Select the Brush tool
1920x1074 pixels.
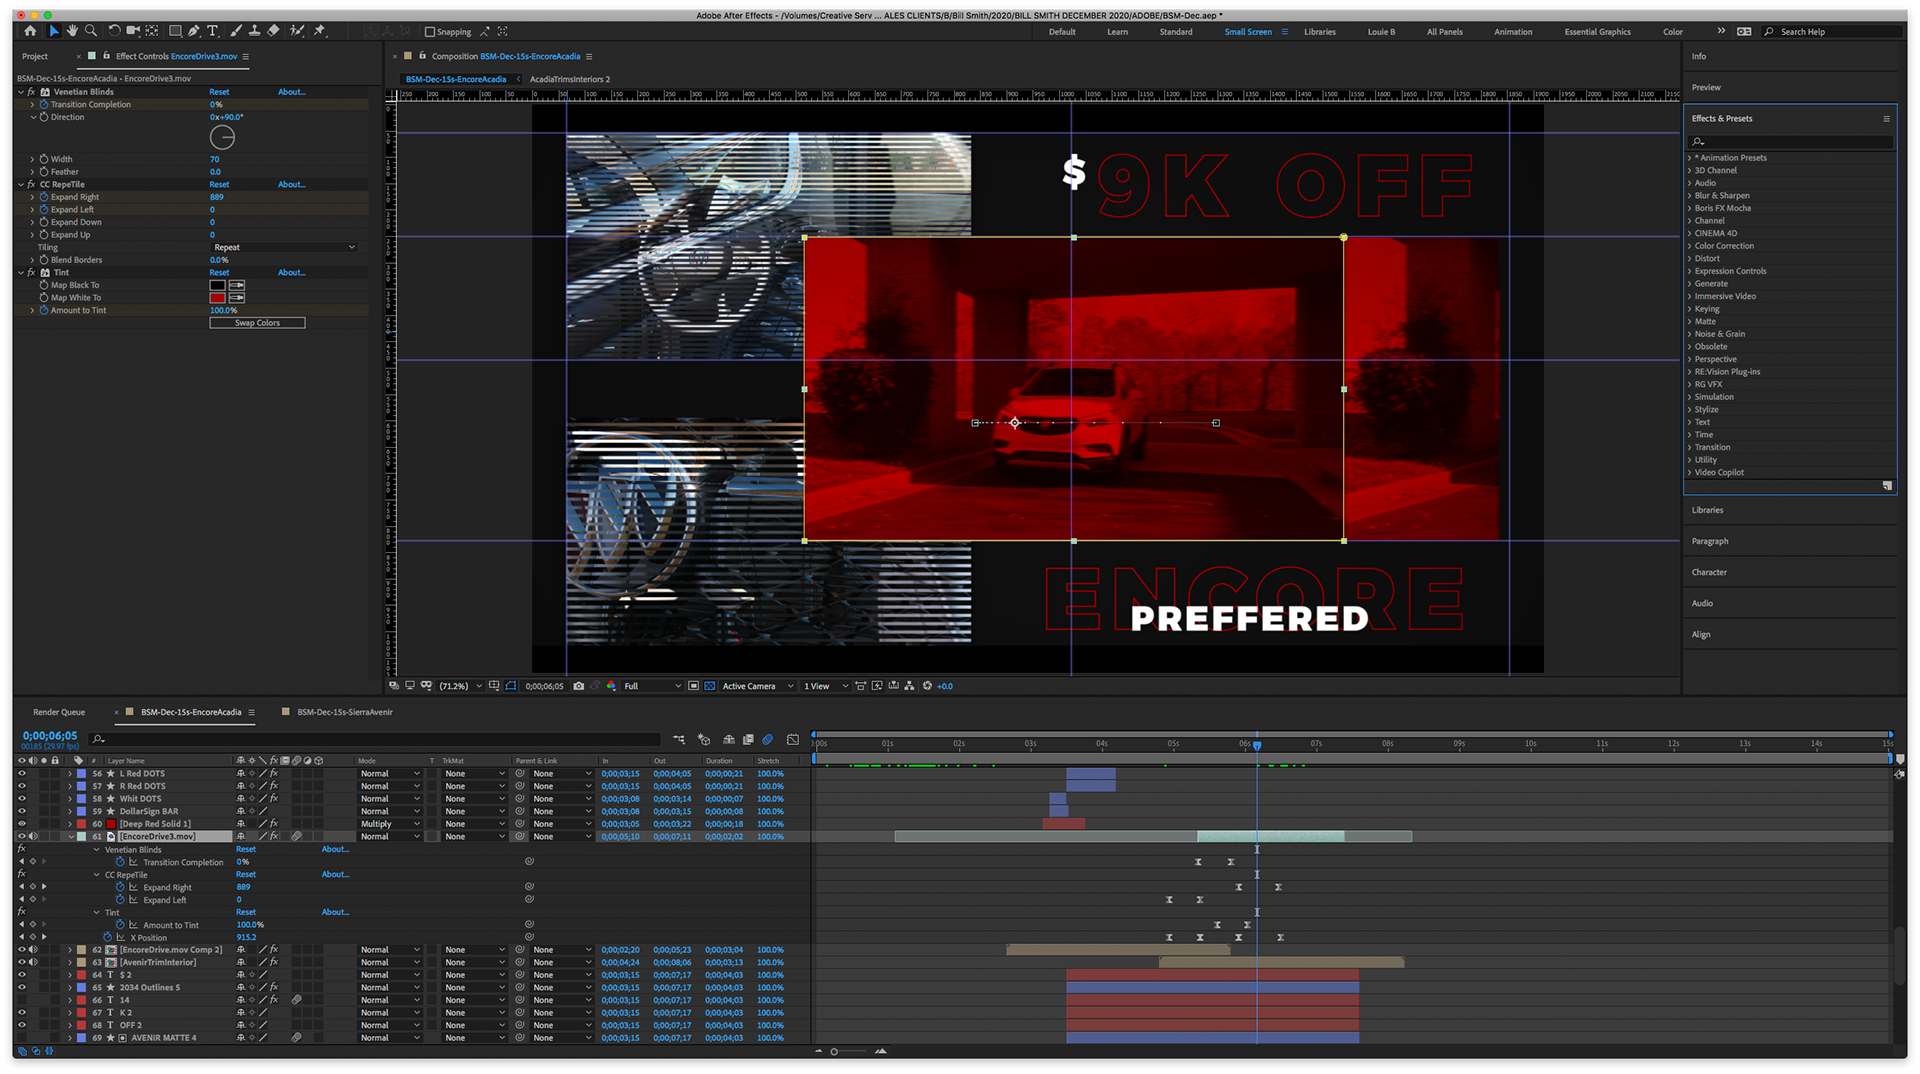(236, 31)
